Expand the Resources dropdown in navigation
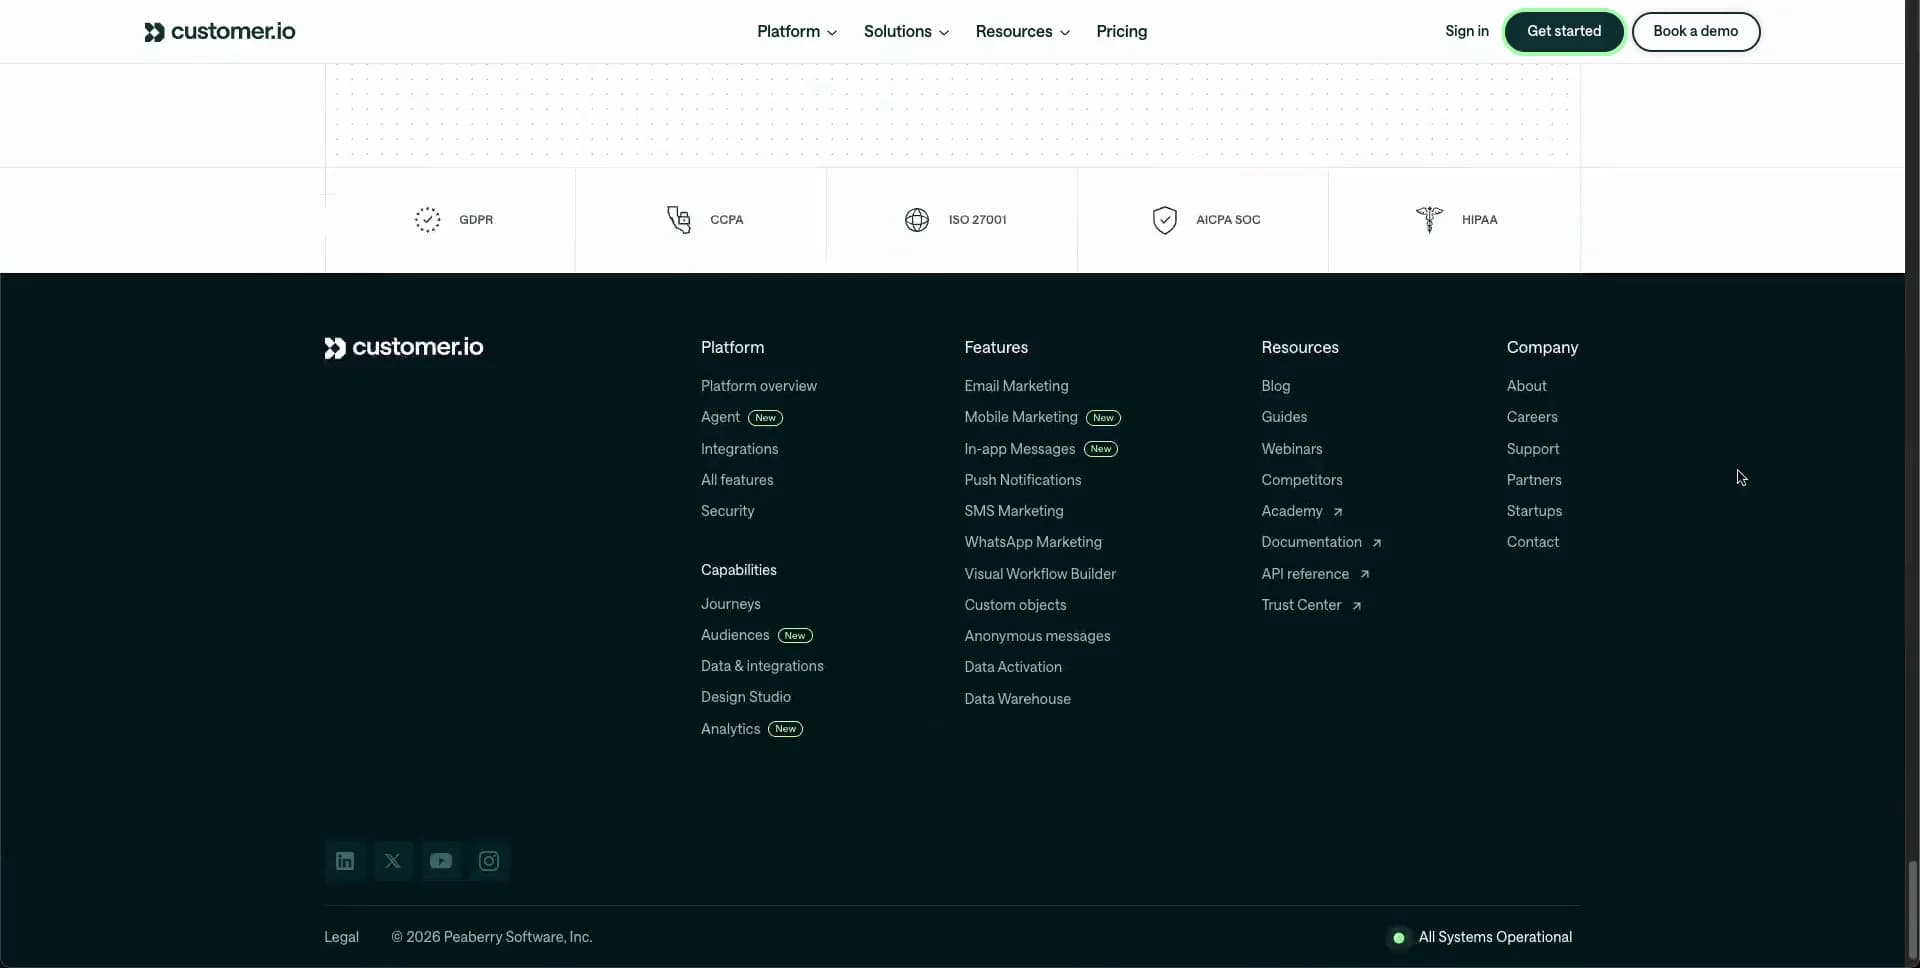Image resolution: width=1920 pixels, height=968 pixels. click(x=1023, y=32)
